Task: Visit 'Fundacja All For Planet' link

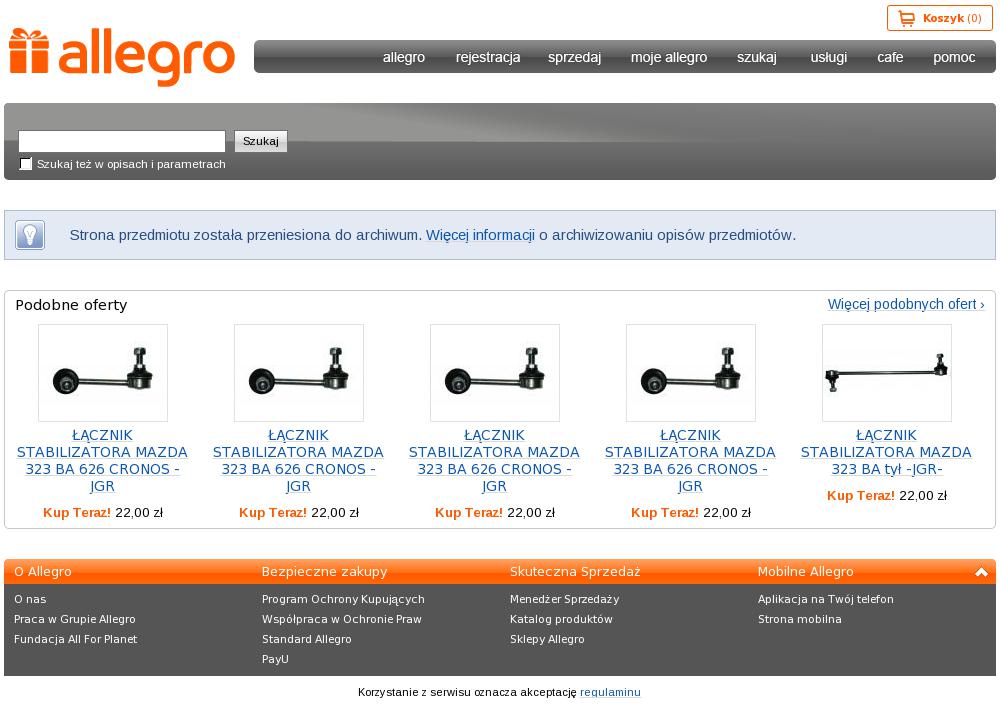Action: click(x=75, y=639)
